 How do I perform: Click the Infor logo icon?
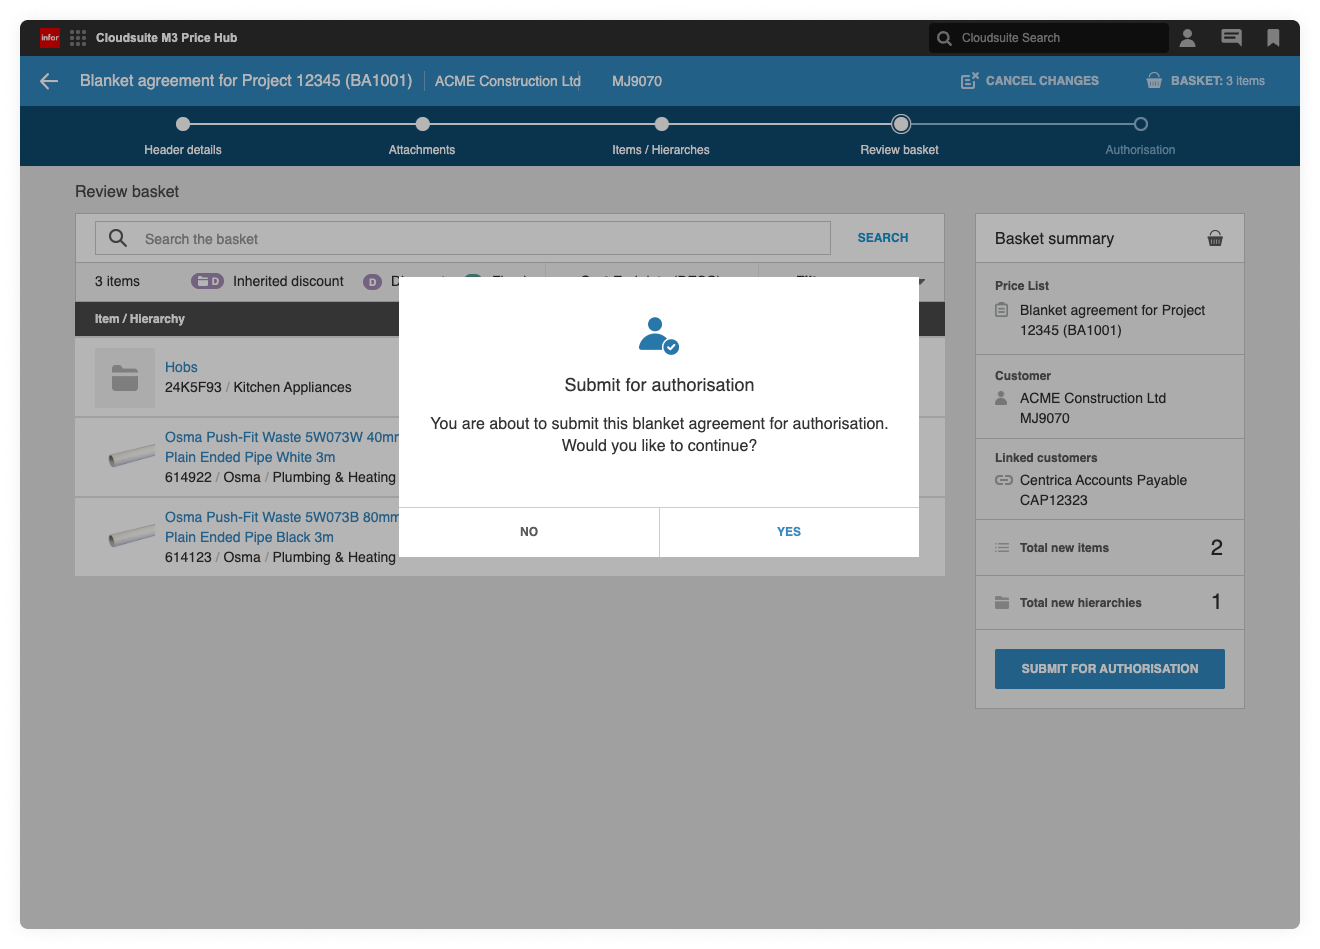(50, 38)
